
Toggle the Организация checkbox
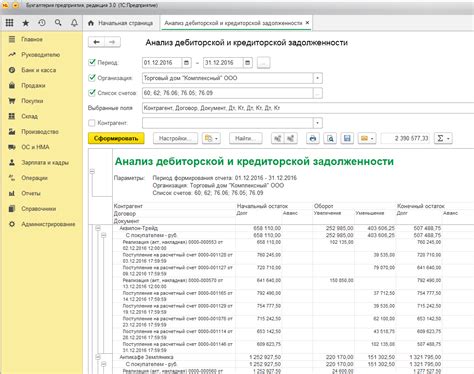click(x=92, y=78)
